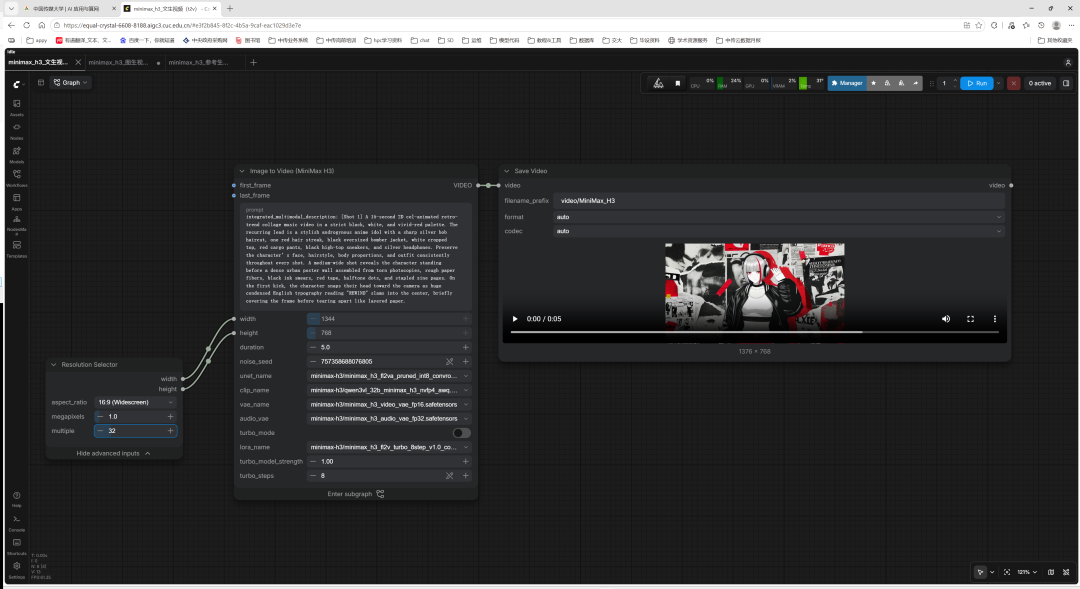Mute the video preview audio
This screenshot has width=1080, height=589.
coord(946,319)
